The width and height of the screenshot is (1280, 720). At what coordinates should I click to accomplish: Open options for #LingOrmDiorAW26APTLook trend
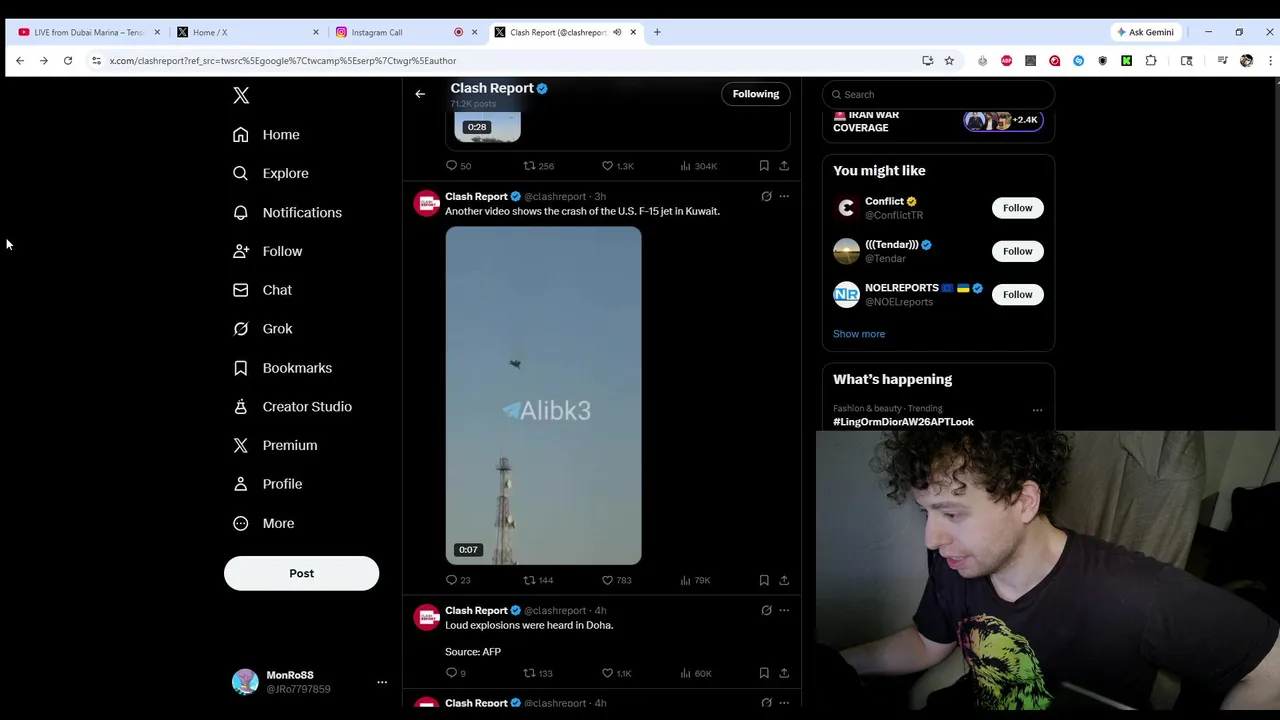tap(1037, 410)
